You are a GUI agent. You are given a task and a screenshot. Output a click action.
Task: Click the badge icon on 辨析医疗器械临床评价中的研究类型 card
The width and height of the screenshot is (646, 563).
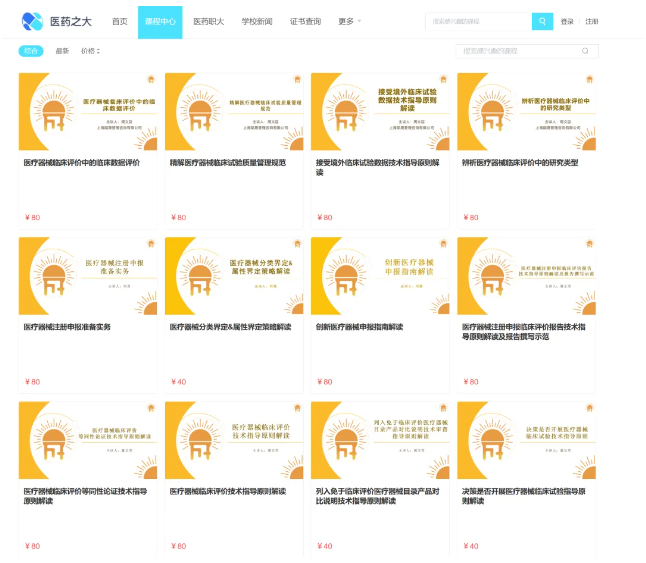point(590,79)
